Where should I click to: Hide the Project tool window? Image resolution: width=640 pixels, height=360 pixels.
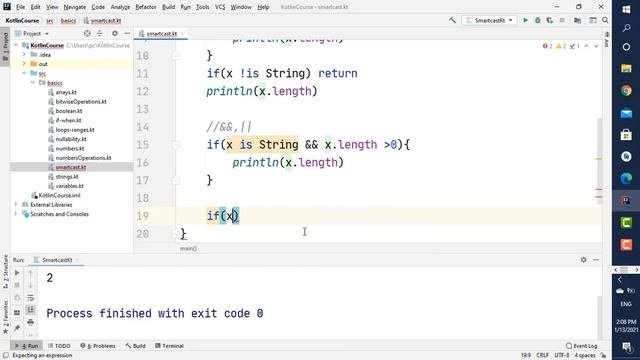(127, 33)
